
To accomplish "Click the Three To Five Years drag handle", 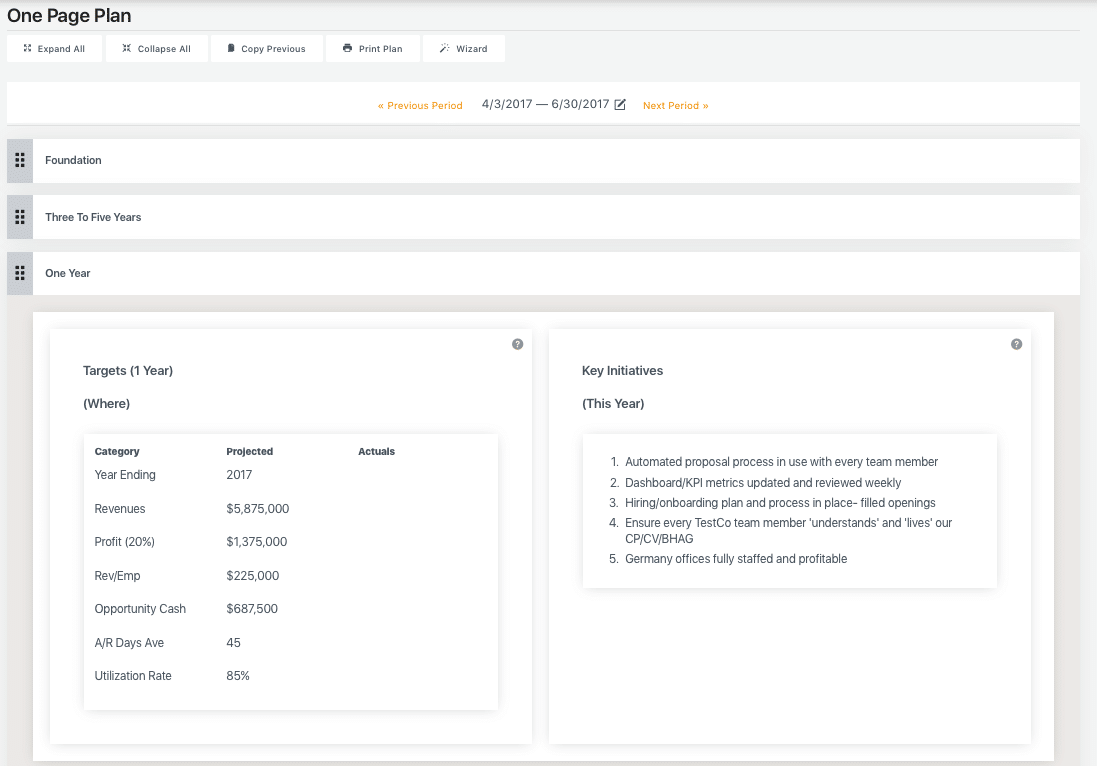I will (x=20, y=217).
